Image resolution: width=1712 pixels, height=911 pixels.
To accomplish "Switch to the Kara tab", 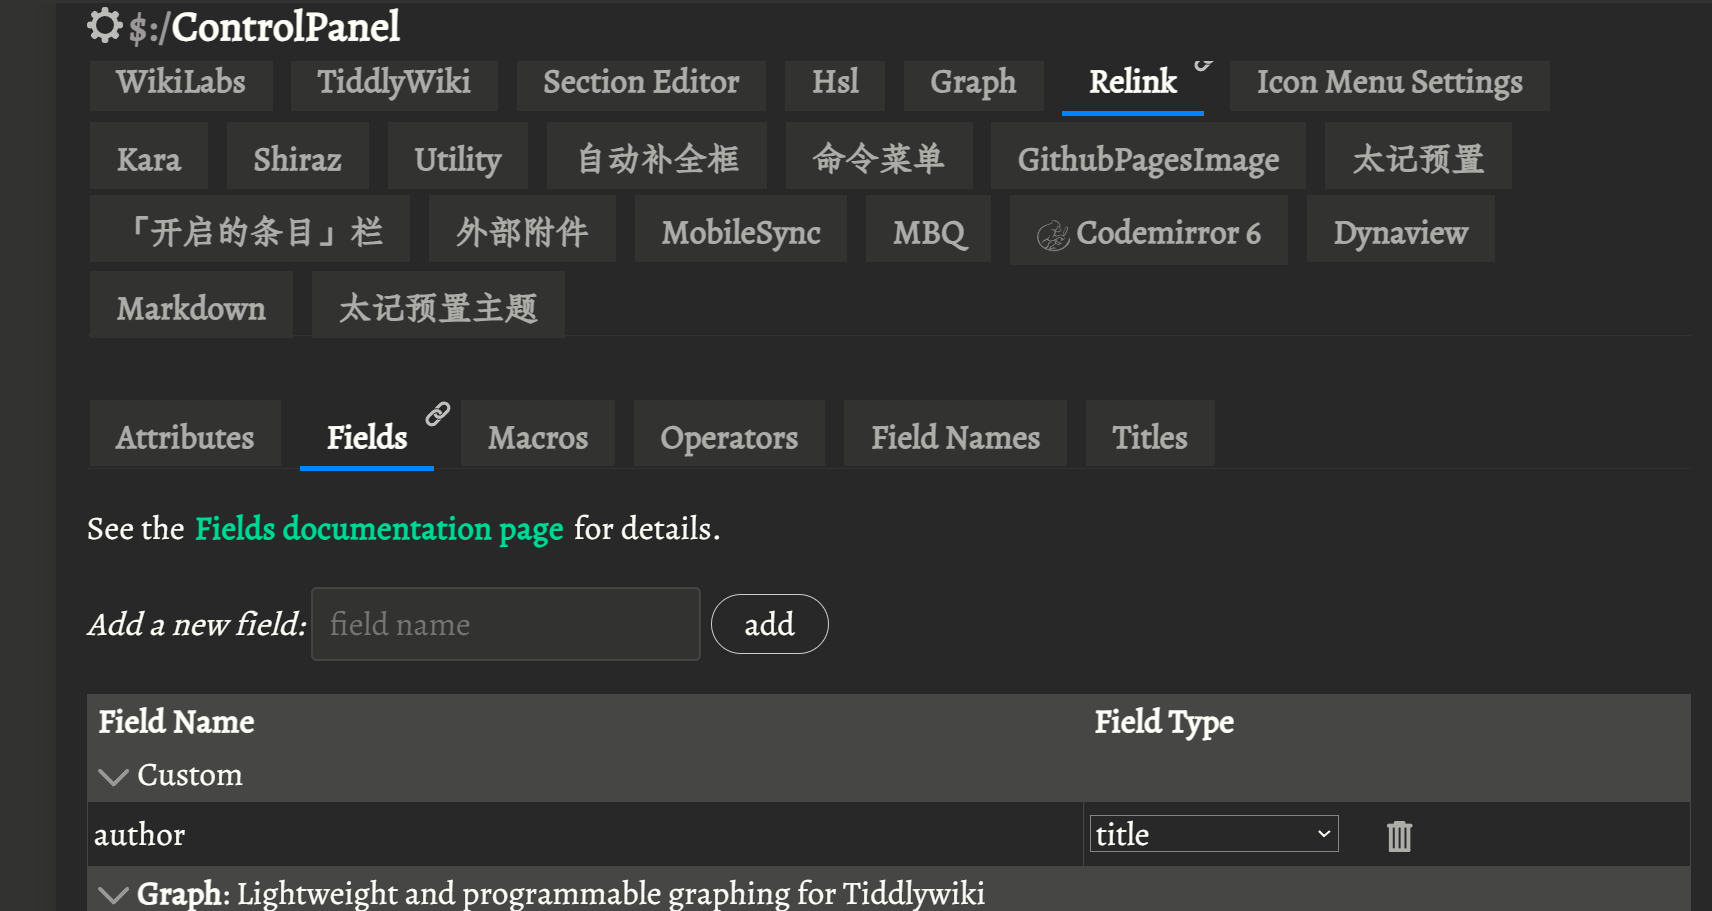I will click(x=149, y=157).
